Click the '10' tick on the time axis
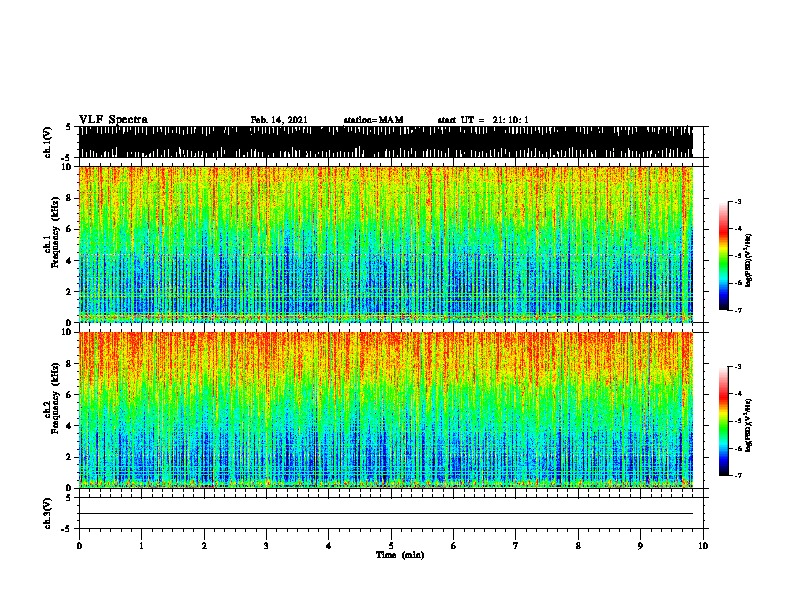 (x=703, y=545)
